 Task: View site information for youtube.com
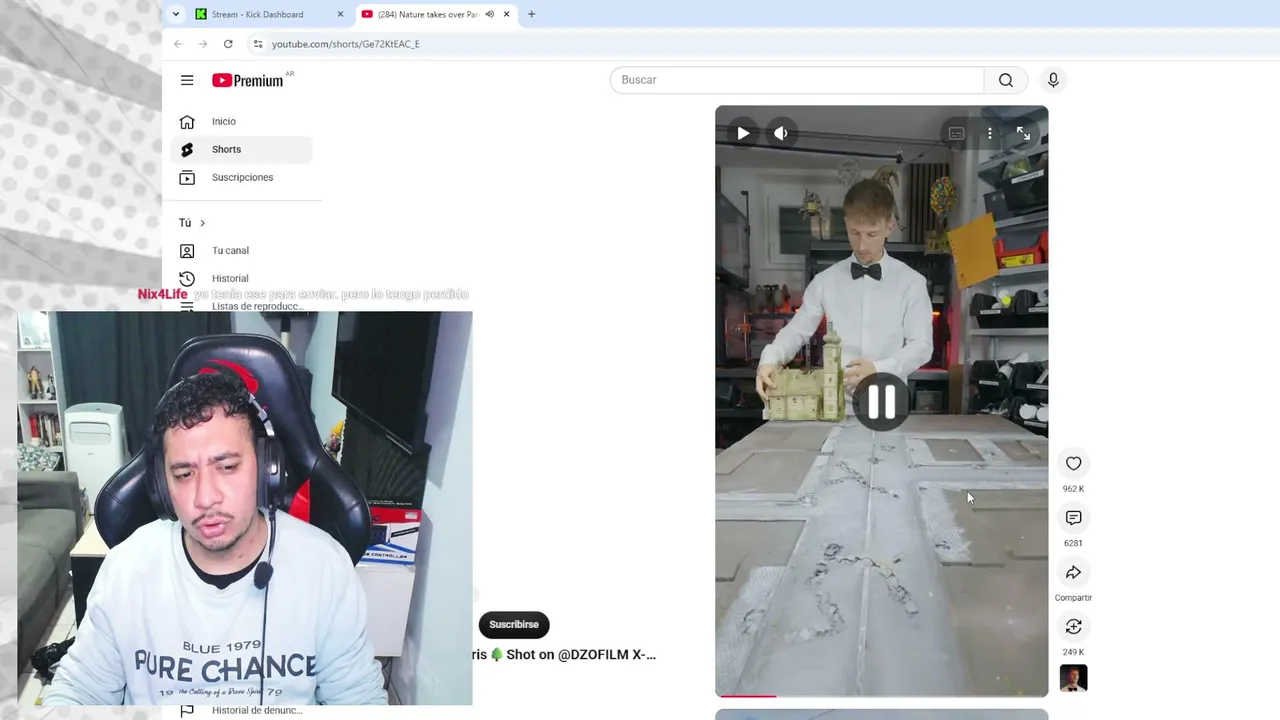258,44
